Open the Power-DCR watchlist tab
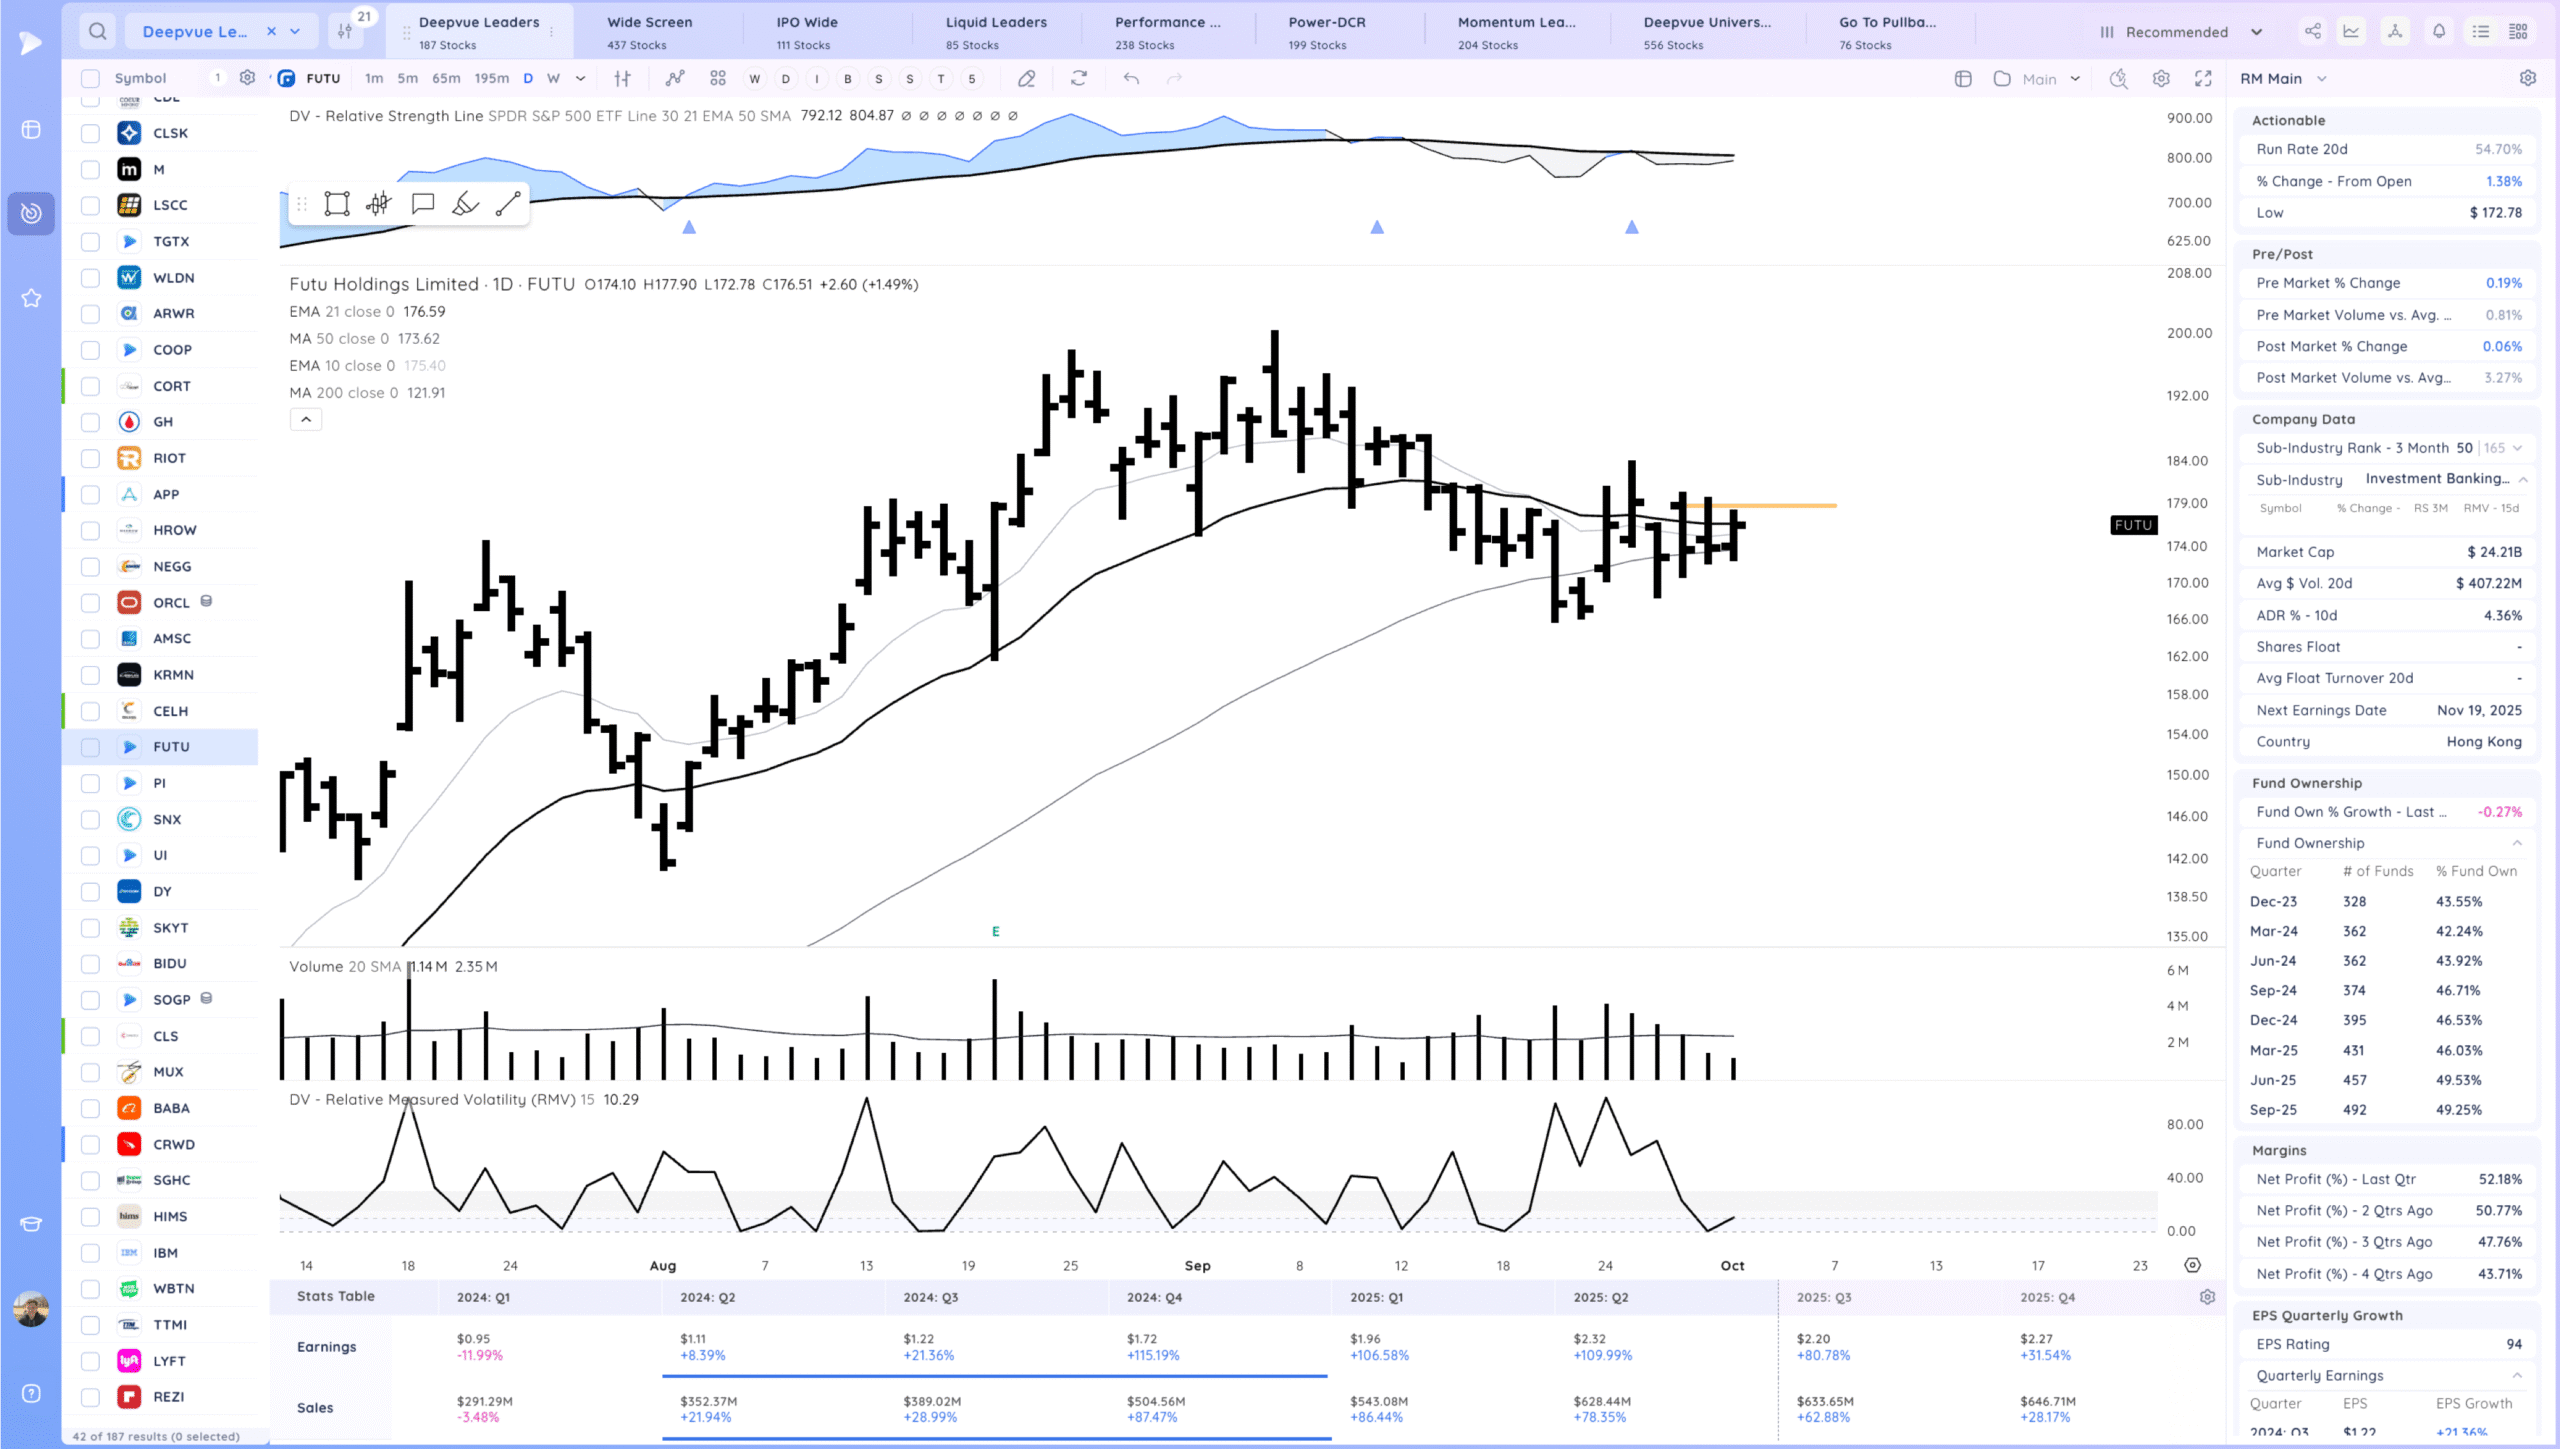The height and width of the screenshot is (1449, 2560). click(1326, 32)
